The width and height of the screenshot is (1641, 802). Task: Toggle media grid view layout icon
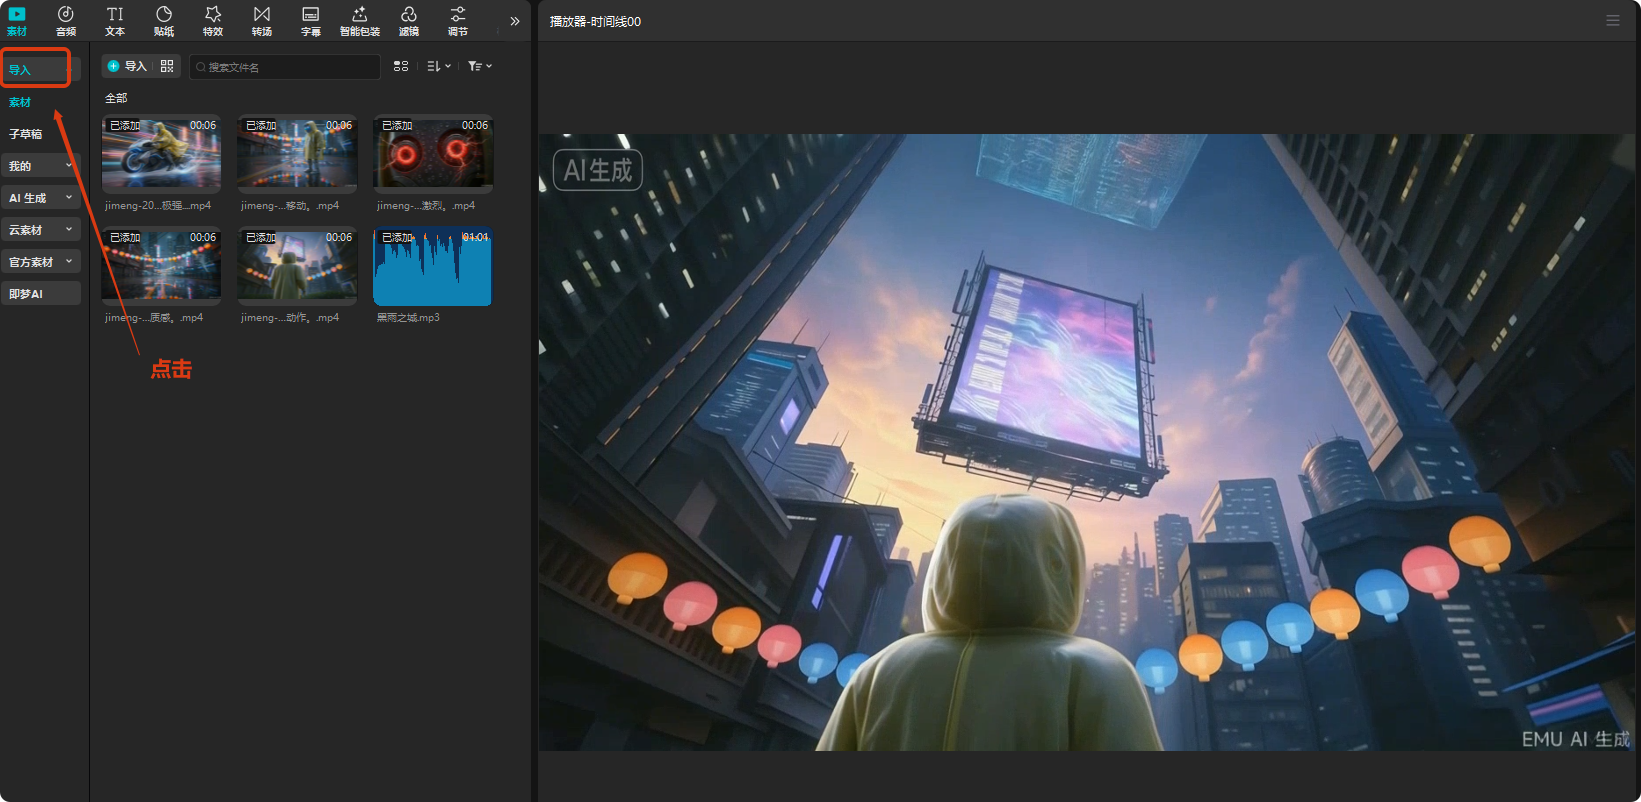pos(401,66)
